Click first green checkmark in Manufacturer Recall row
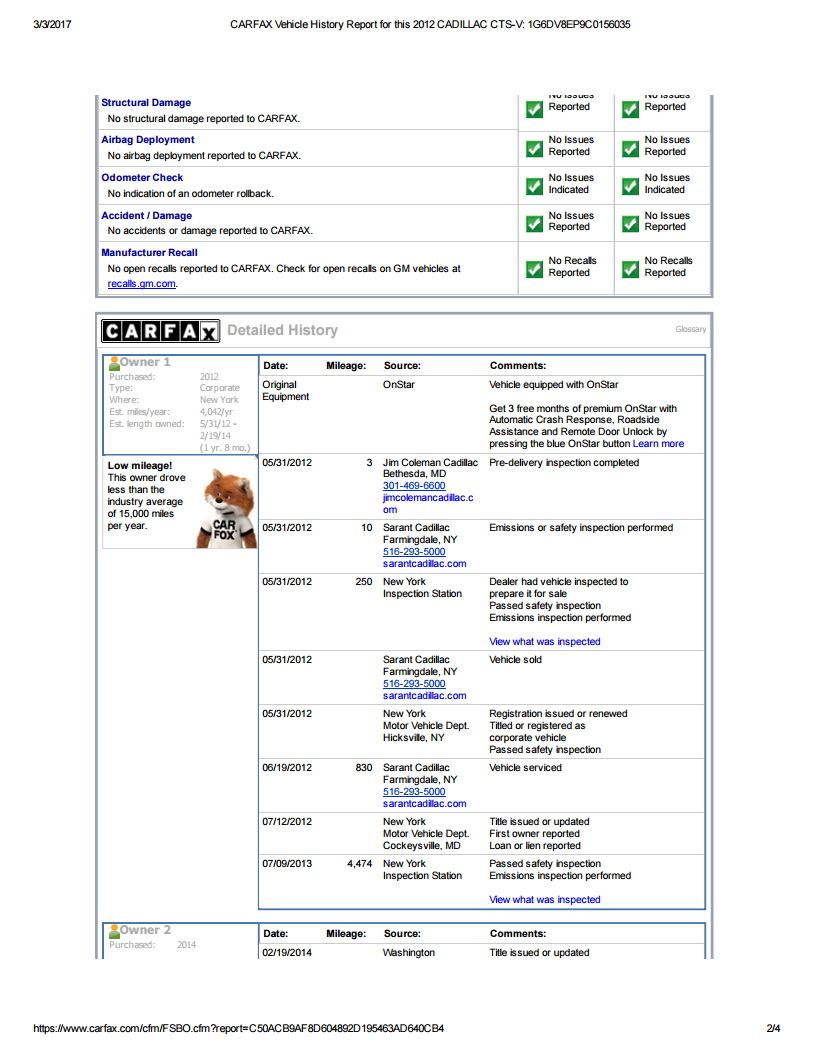Screen dimensions: 814x1054 click(x=534, y=268)
